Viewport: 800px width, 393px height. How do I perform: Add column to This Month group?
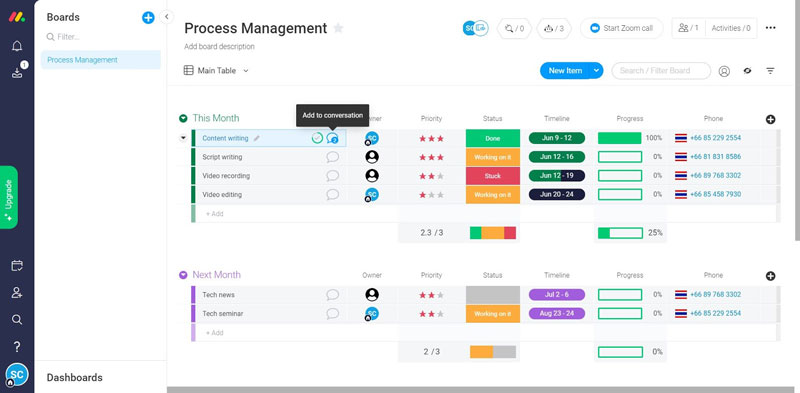click(x=770, y=119)
